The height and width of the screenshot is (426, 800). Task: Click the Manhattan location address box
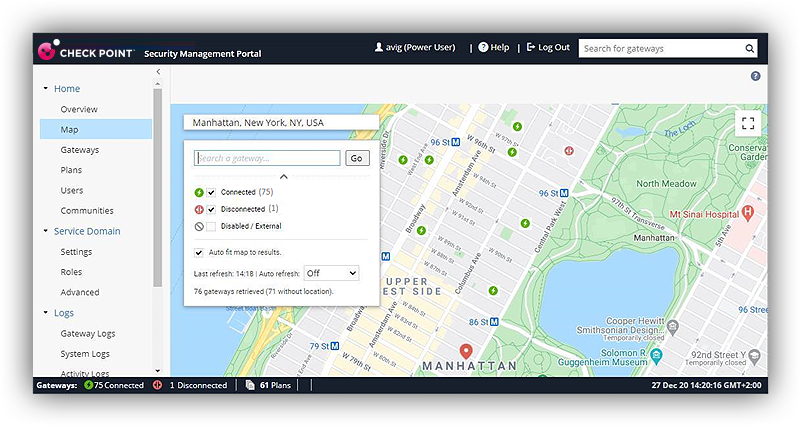(281, 122)
